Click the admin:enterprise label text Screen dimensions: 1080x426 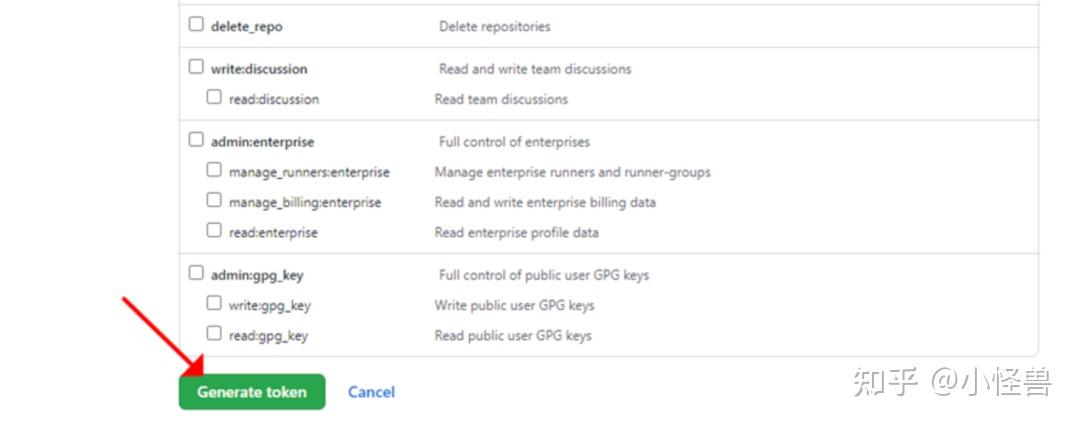tap(262, 142)
